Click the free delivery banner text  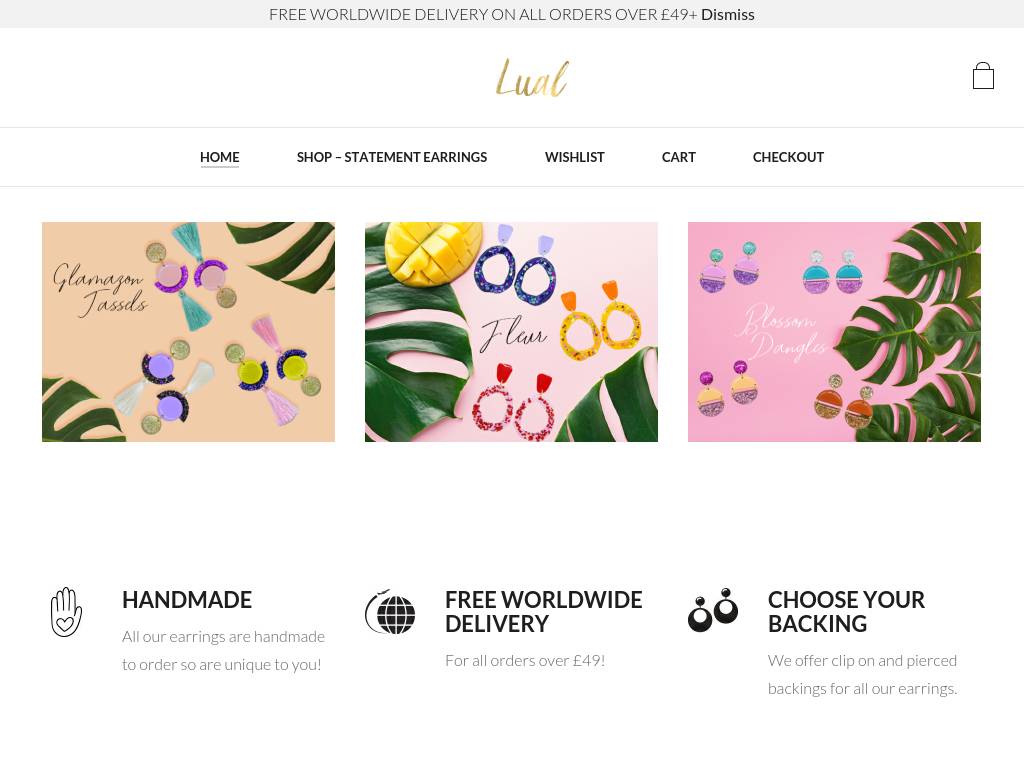[483, 14]
